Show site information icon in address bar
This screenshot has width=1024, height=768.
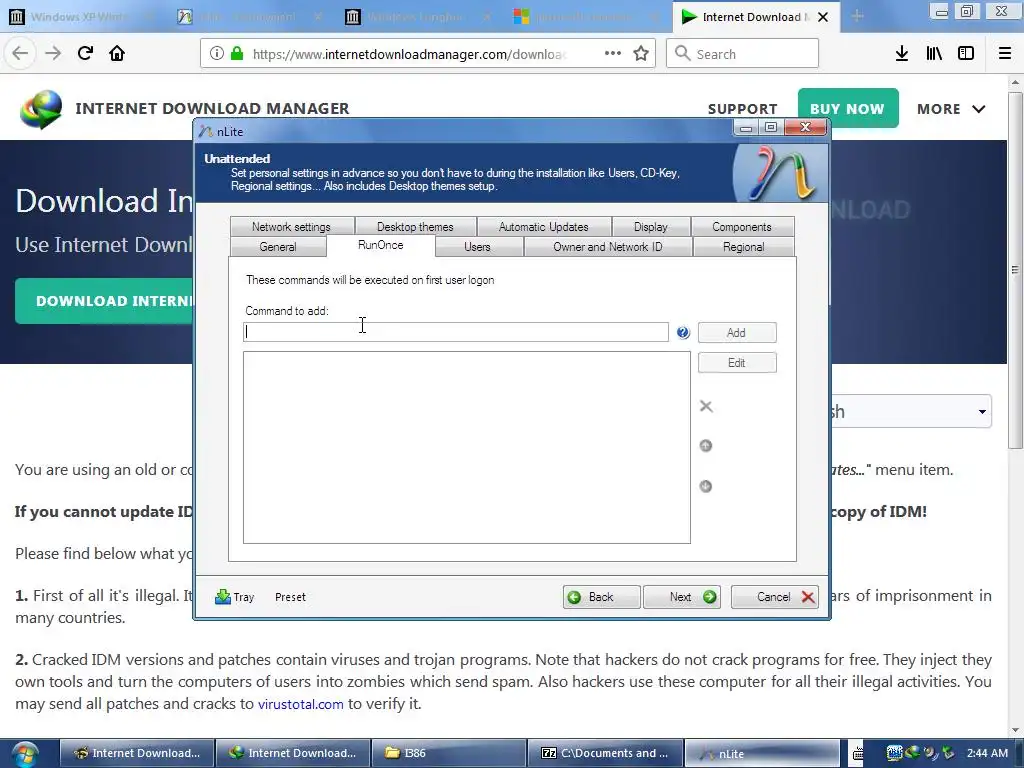pyautogui.click(x=216, y=54)
